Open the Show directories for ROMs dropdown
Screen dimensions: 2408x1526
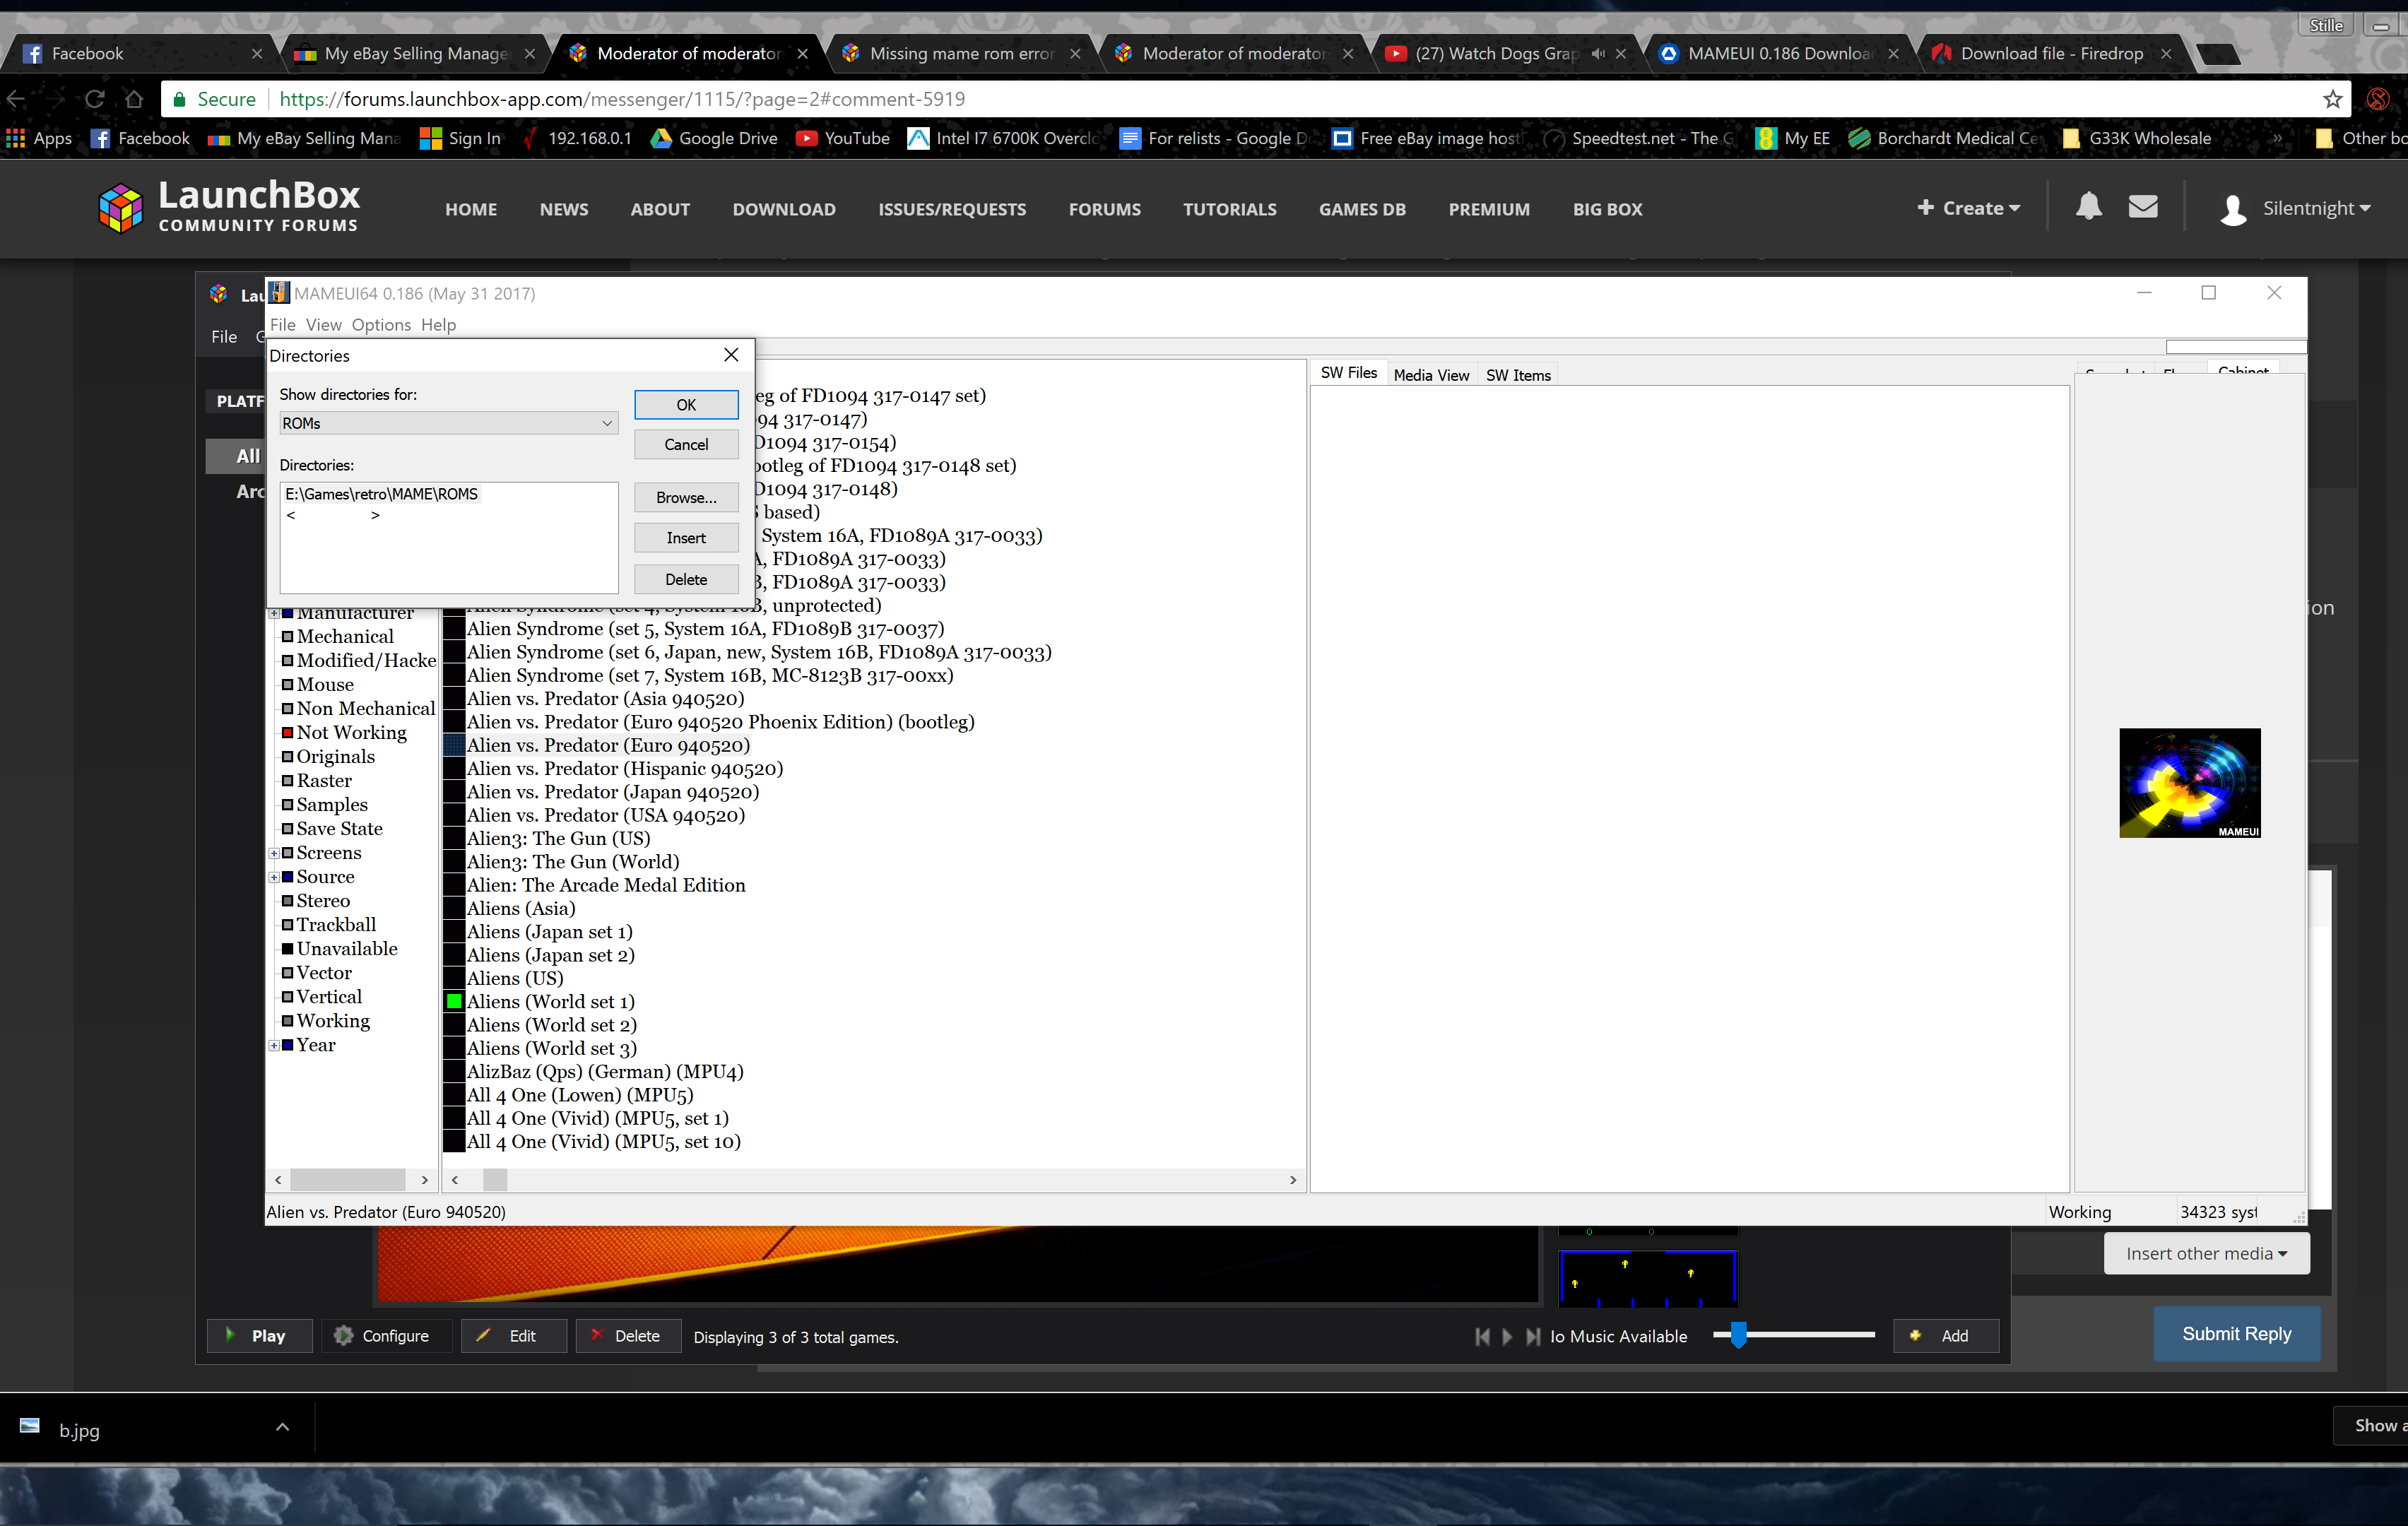point(448,423)
